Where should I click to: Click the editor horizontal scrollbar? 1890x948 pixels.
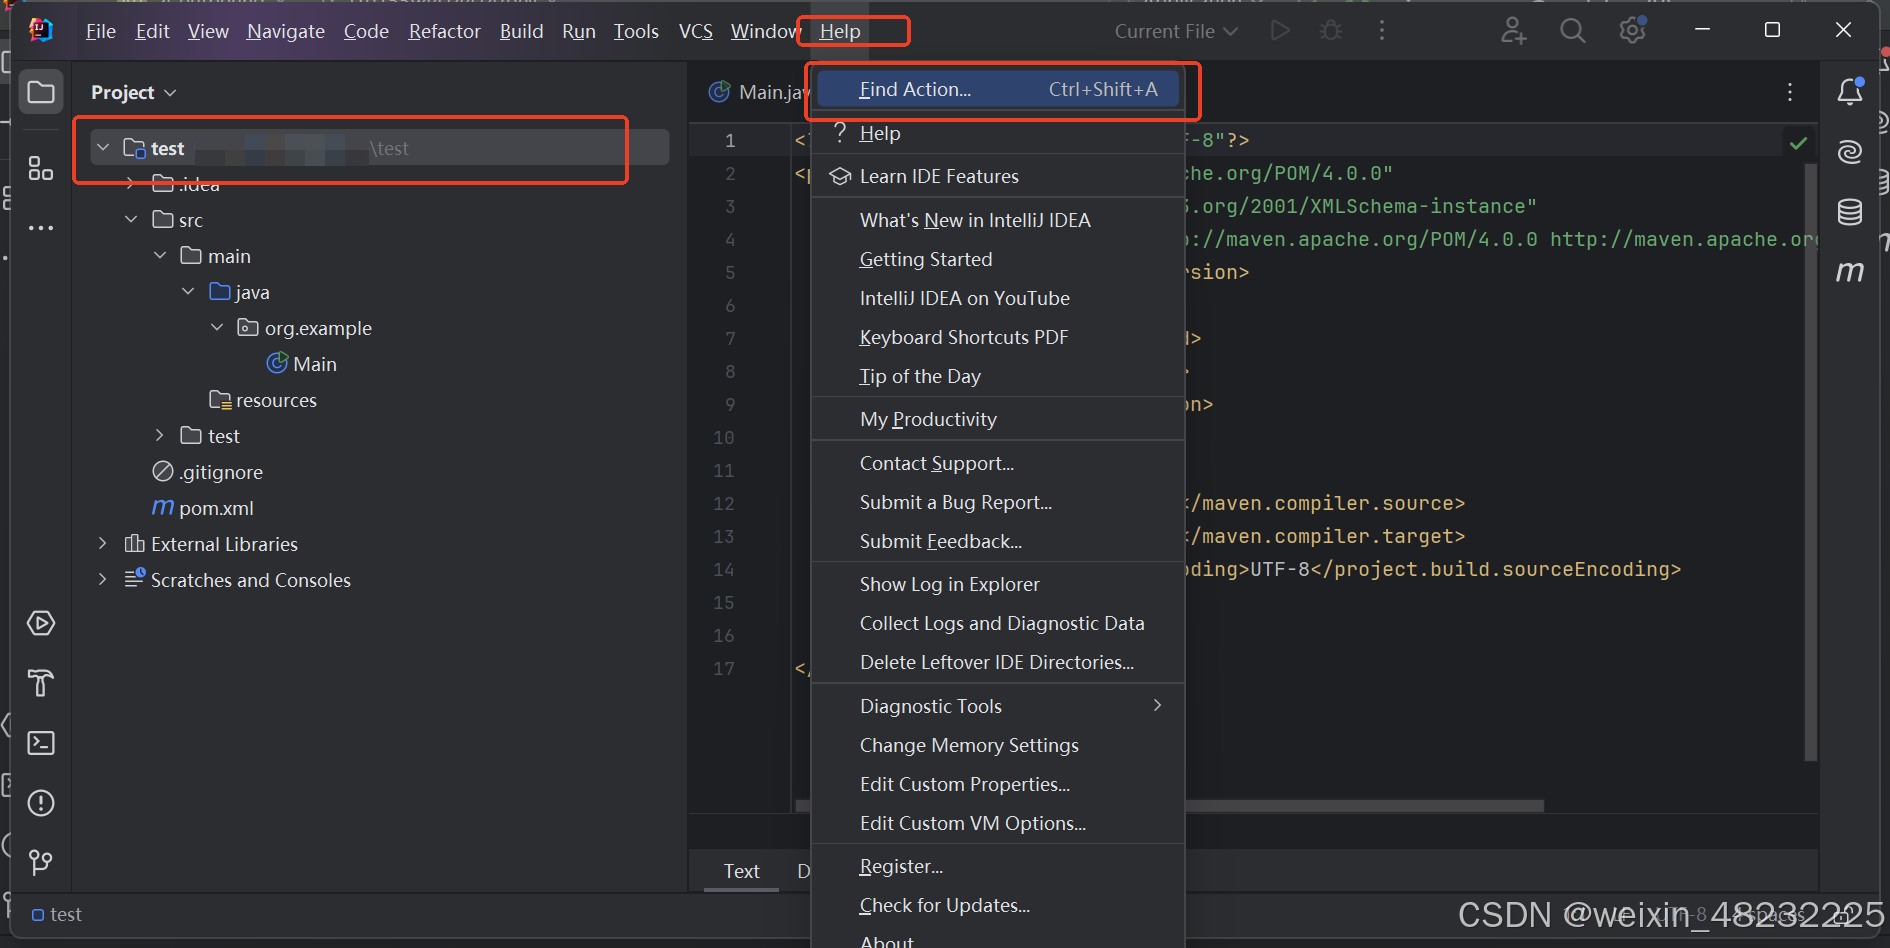pos(1365,805)
